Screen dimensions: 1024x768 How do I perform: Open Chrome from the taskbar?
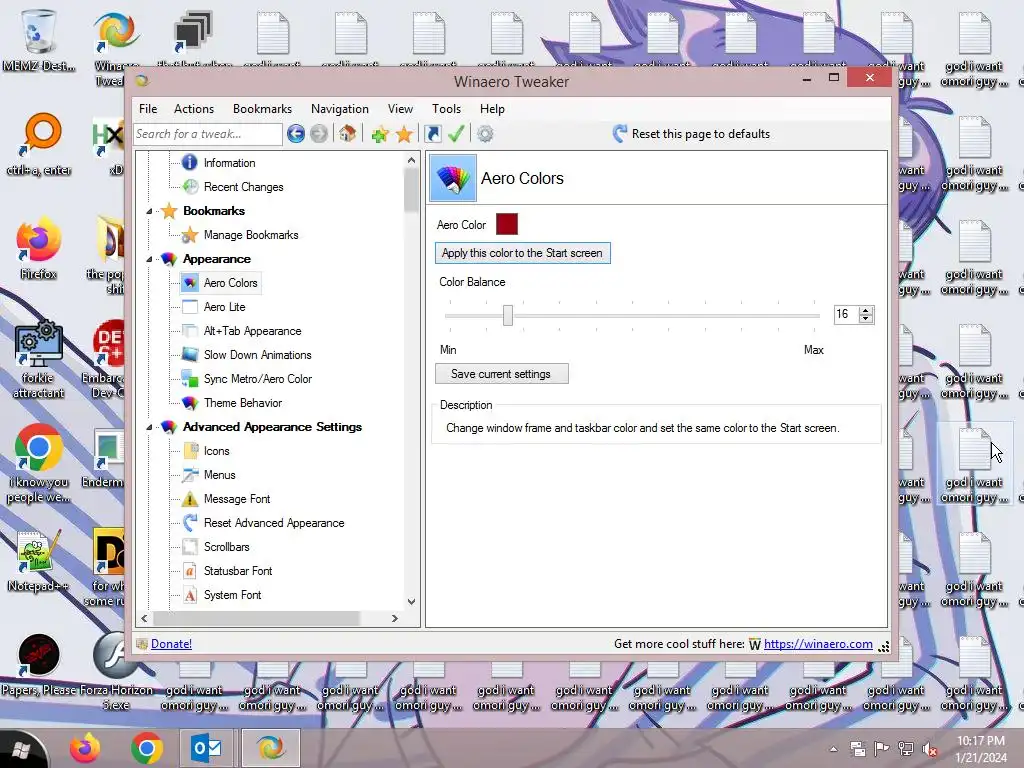pos(146,748)
